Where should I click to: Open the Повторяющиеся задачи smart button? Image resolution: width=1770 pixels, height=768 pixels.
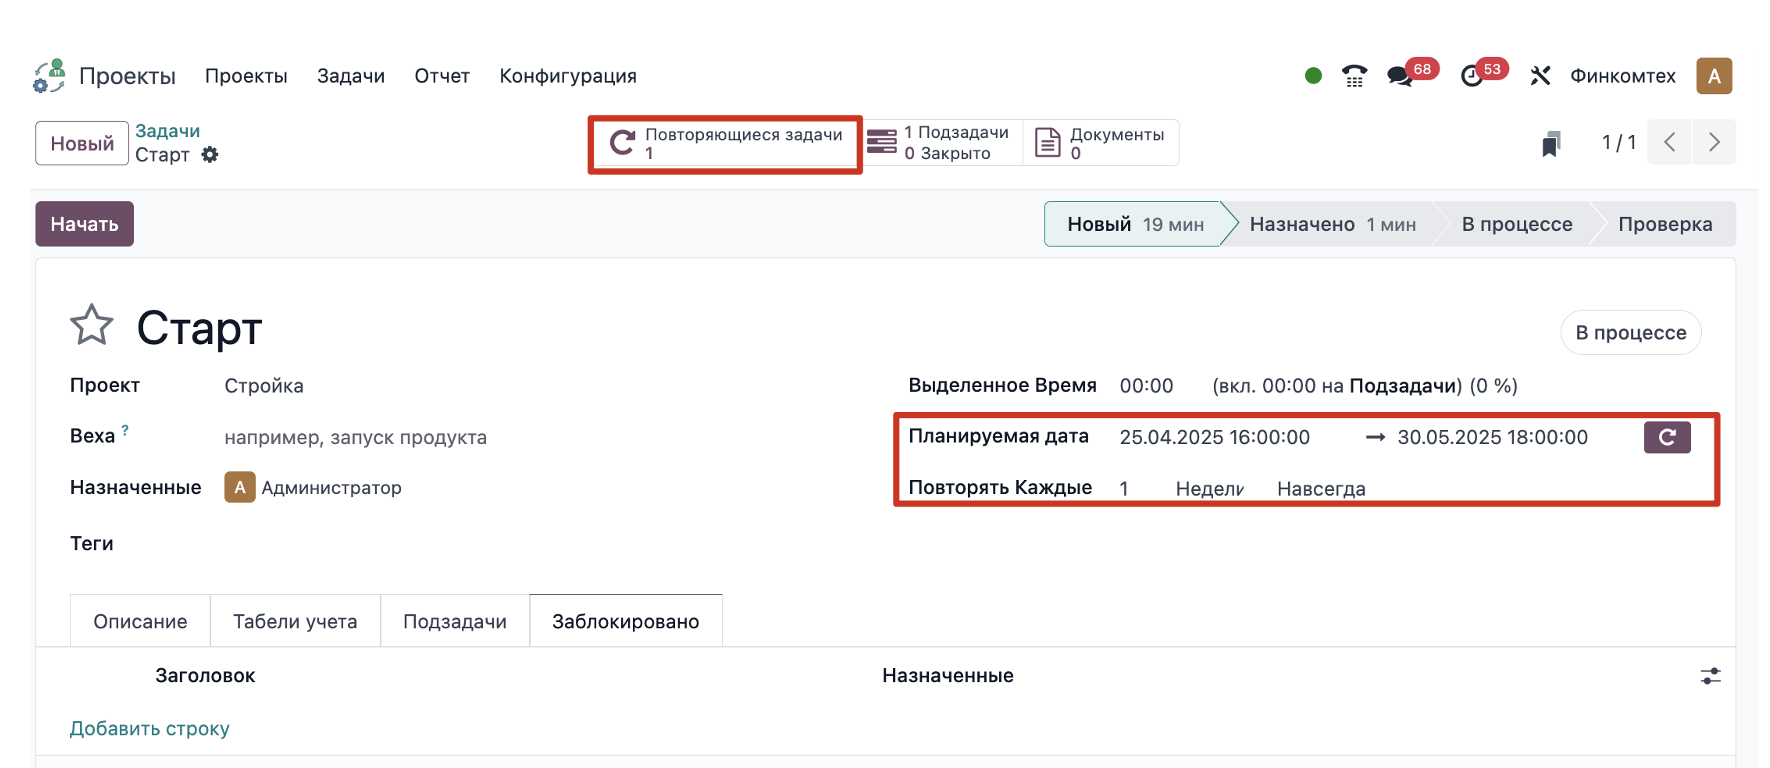click(x=726, y=143)
